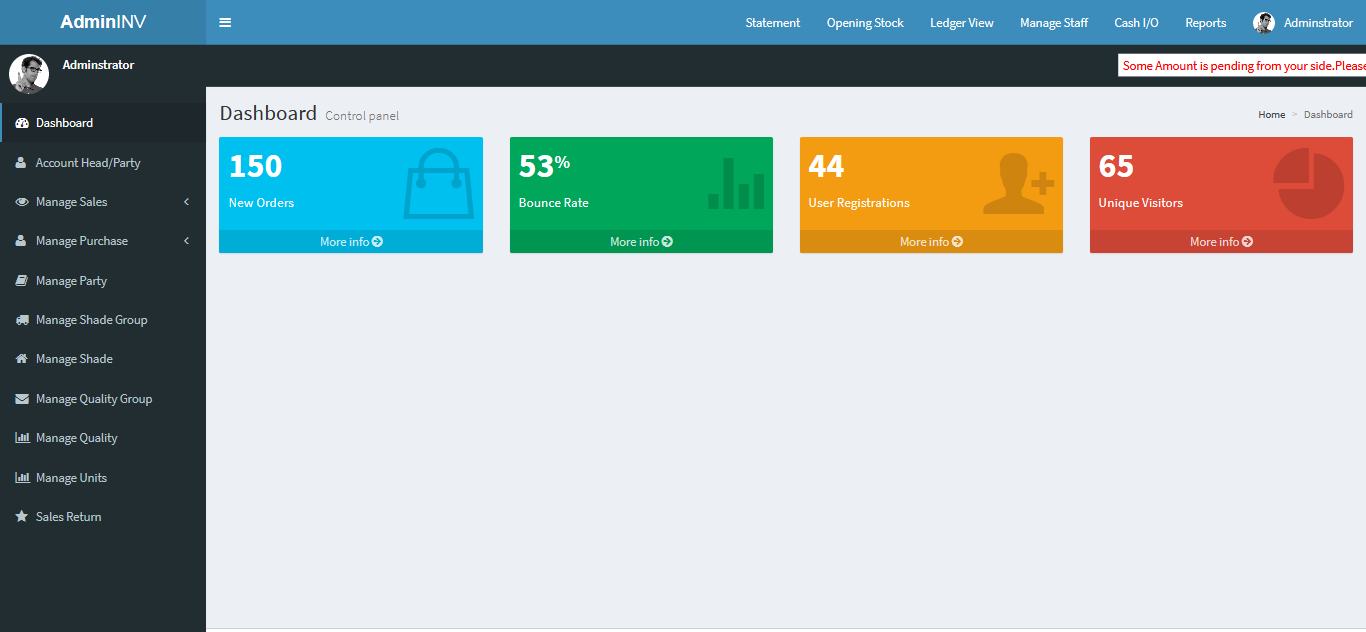Click the bar chart icon on Bounce Rate
The height and width of the screenshot is (632, 1366).
click(x=736, y=184)
